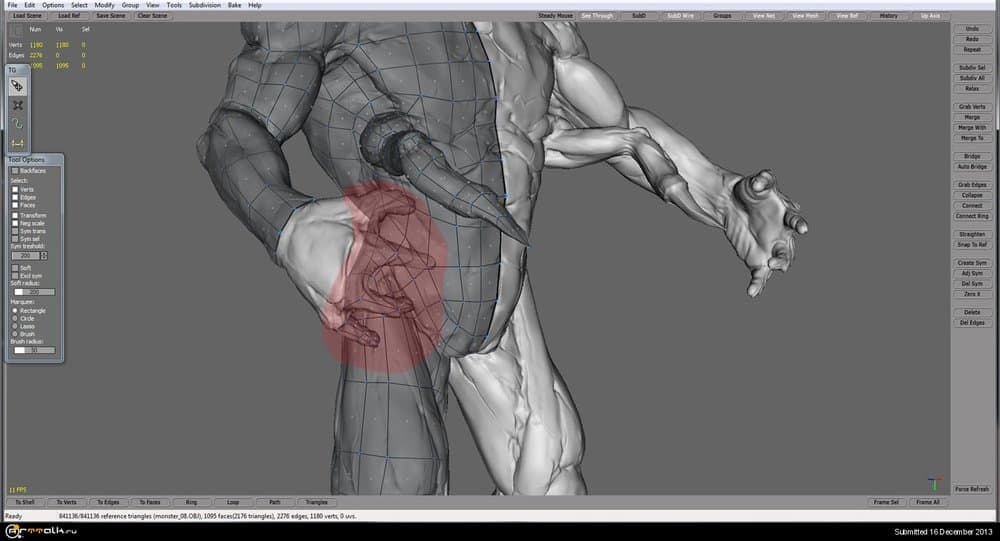Image resolution: width=1000 pixels, height=541 pixels.
Task: Click the Load Ref button
Action: (69, 15)
